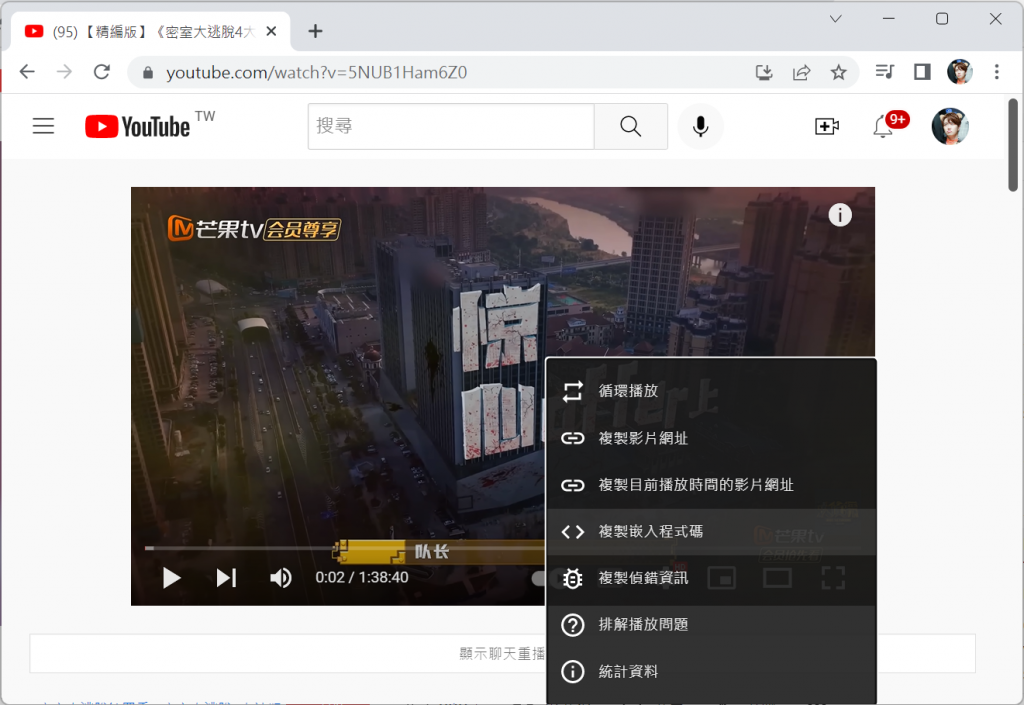This screenshot has height=705, width=1024.
Task: Open notifications bell
Action: tap(883, 126)
